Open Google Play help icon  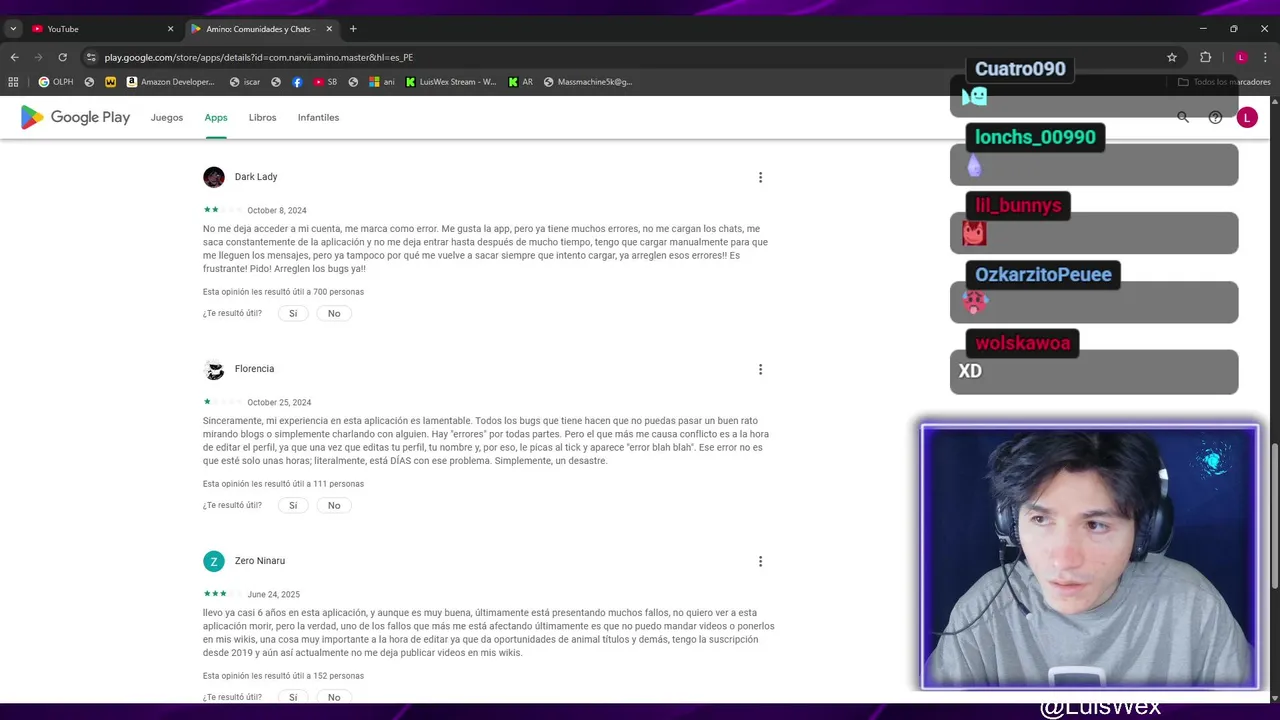coord(1215,117)
